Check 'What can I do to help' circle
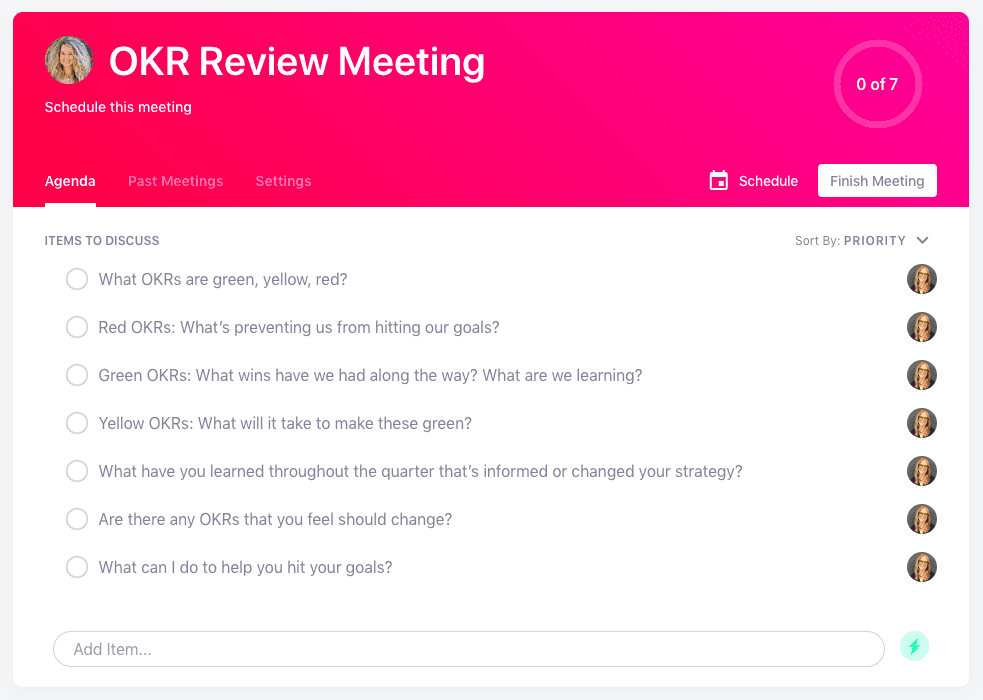The width and height of the screenshot is (983, 700). tap(77, 567)
